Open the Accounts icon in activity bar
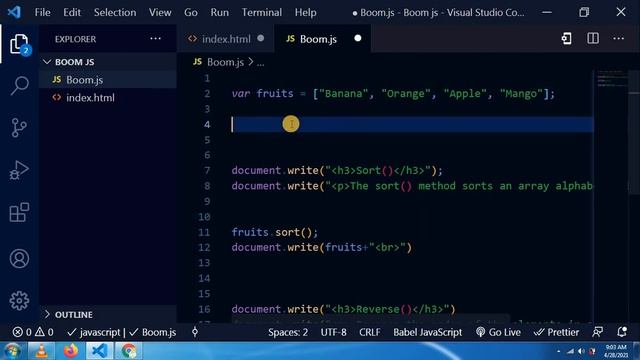 (19, 259)
